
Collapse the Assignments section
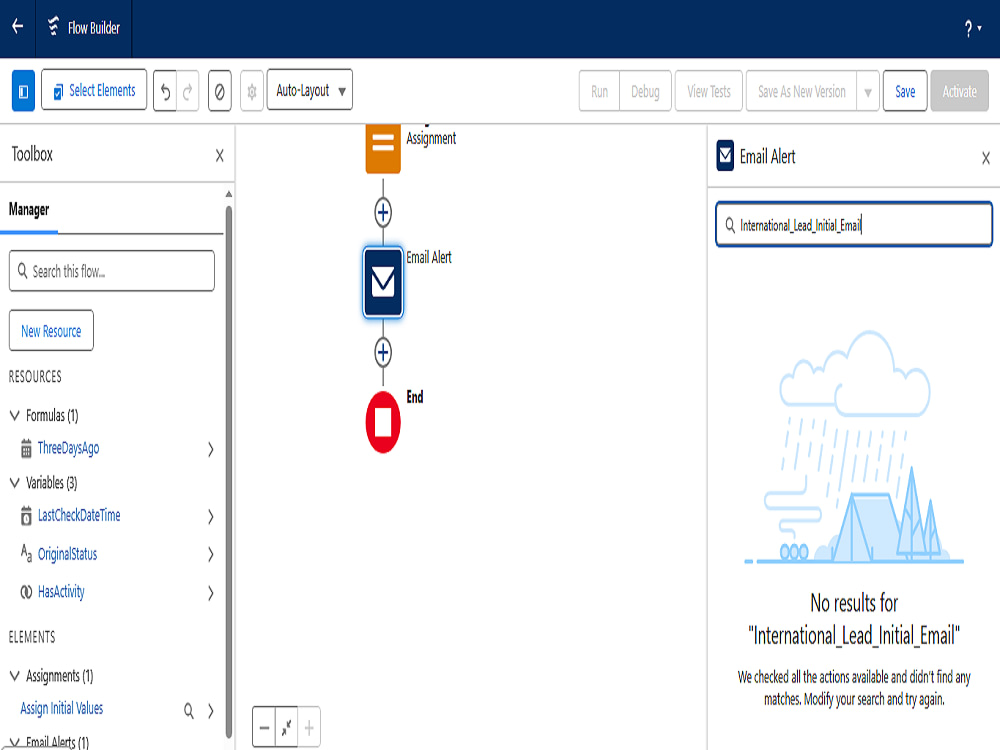click(15, 675)
